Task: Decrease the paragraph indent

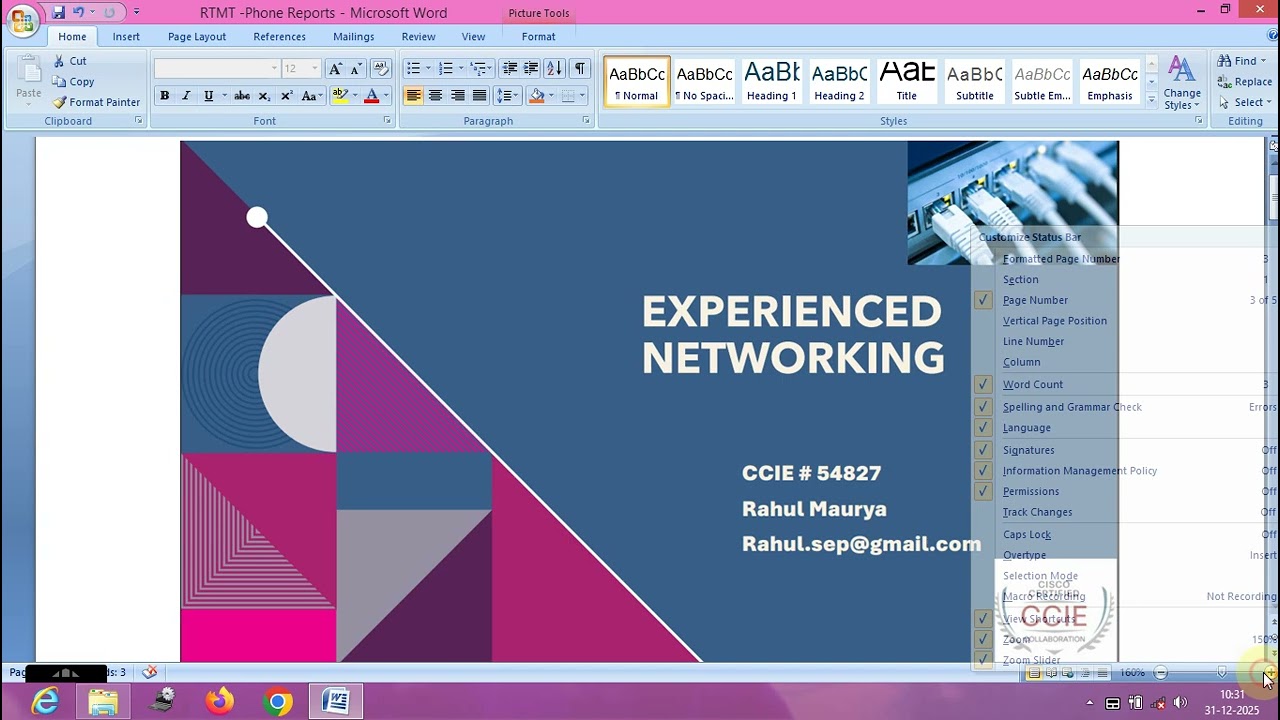Action: (x=510, y=69)
